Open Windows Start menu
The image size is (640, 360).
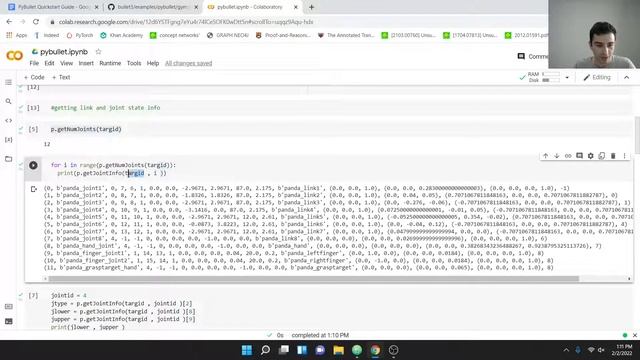(247, 350)
